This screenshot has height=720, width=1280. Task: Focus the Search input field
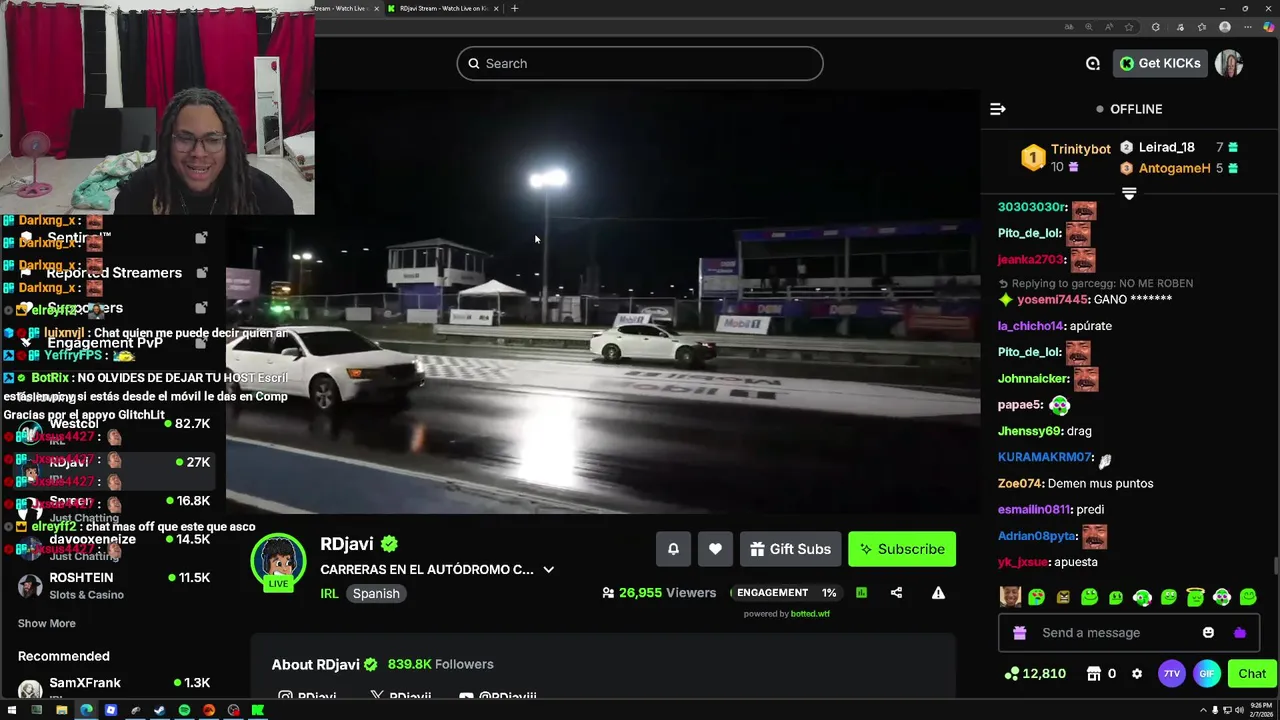click(x=640, y=63)
